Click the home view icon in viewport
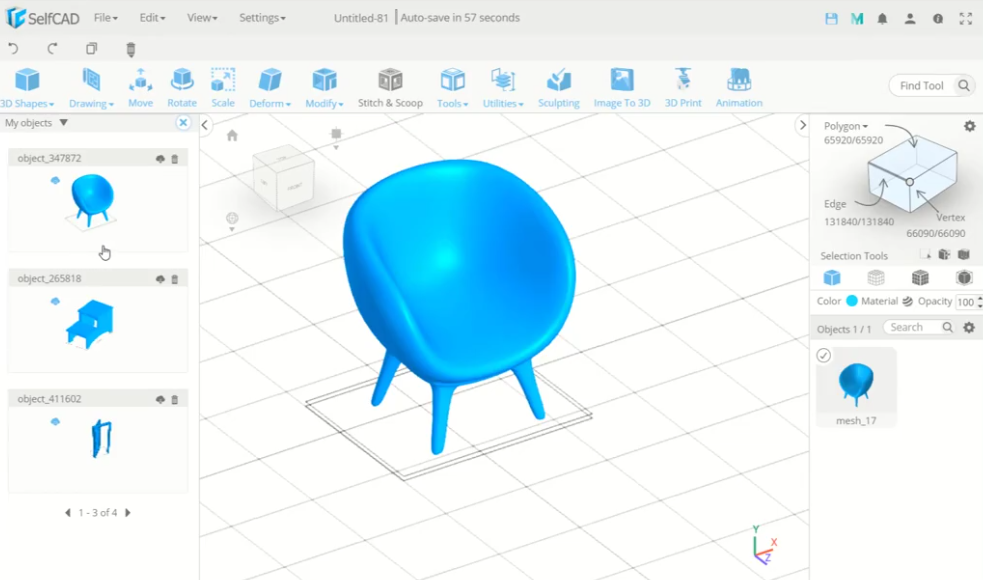 [x=232, y=135]
